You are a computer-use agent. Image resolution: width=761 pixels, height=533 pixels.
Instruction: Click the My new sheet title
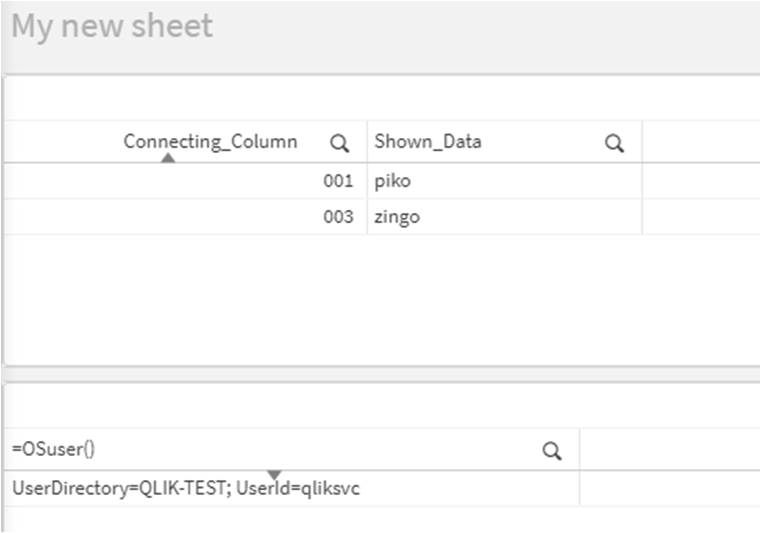tap(112, 25)
